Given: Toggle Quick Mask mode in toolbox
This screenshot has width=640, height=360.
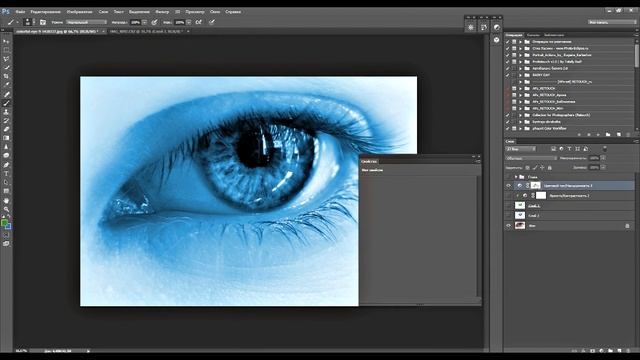Looking at the screenshot, I should [x=6, y=235].
